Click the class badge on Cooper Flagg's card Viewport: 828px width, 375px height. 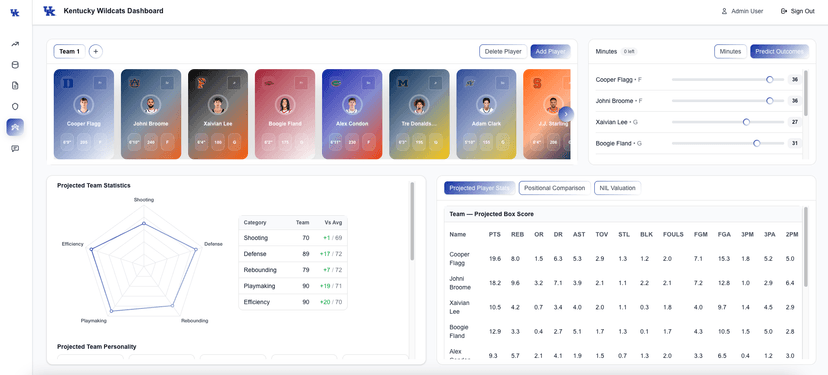100,83
